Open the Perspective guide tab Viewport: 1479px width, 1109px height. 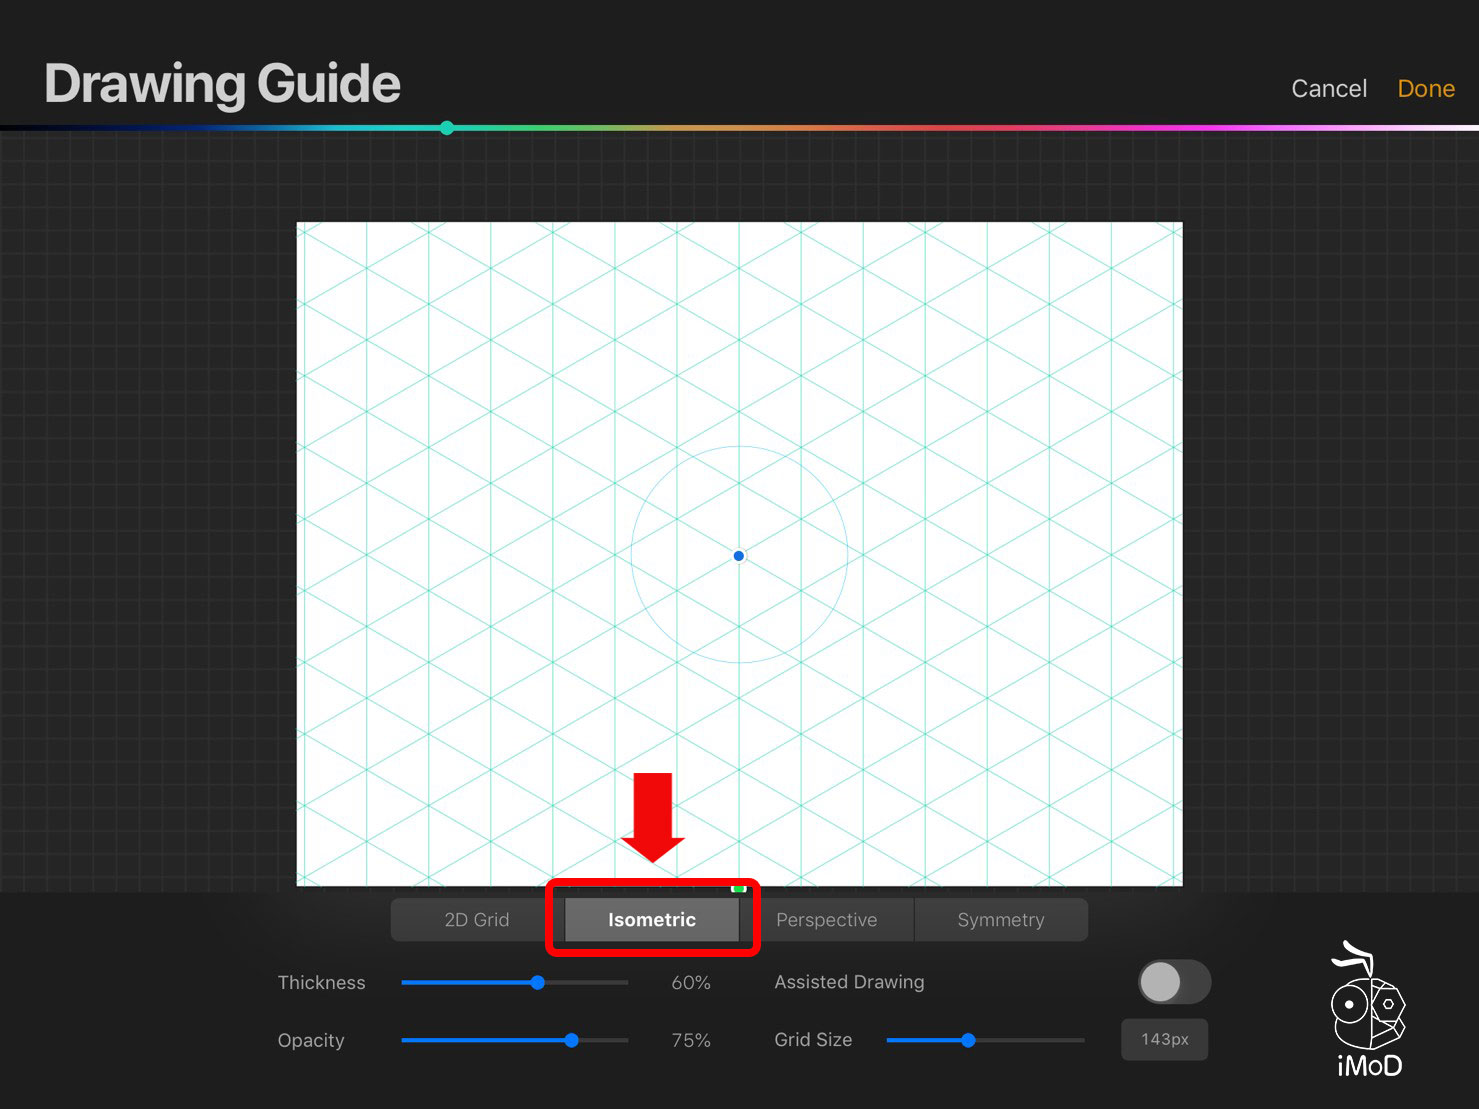pos(826,920)
